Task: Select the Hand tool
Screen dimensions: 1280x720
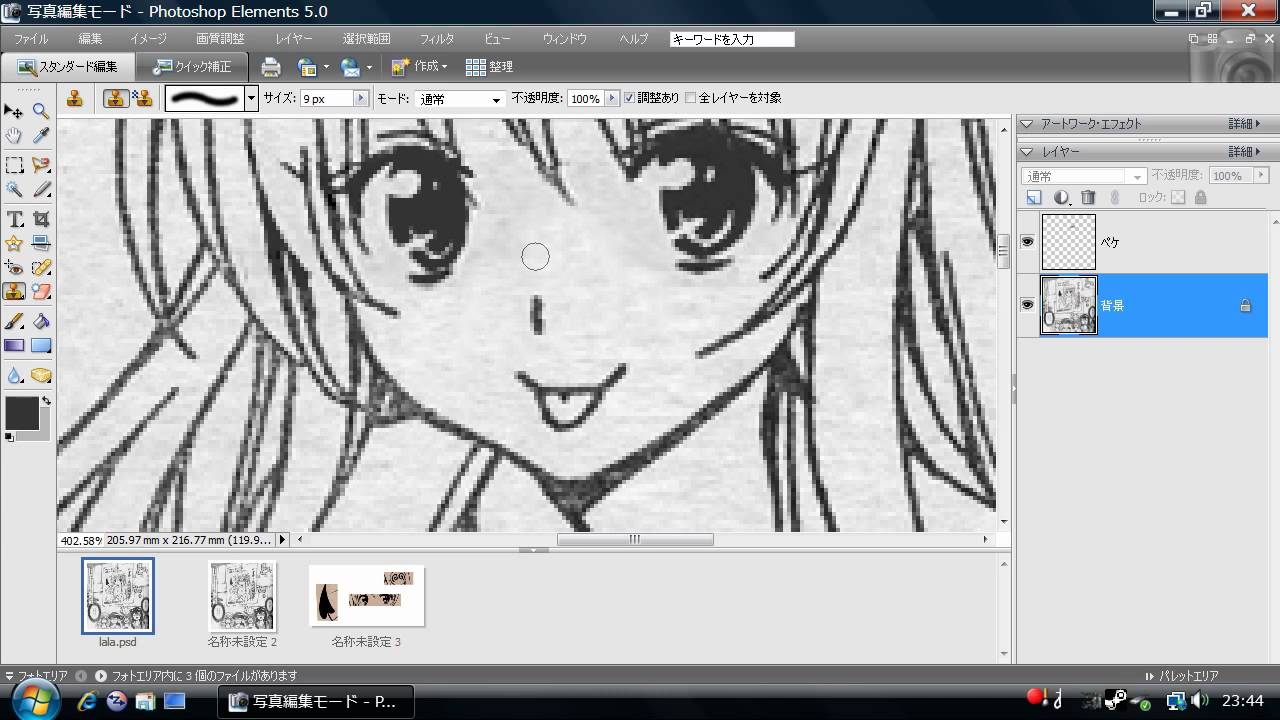Action: click(x=14, y=136)
